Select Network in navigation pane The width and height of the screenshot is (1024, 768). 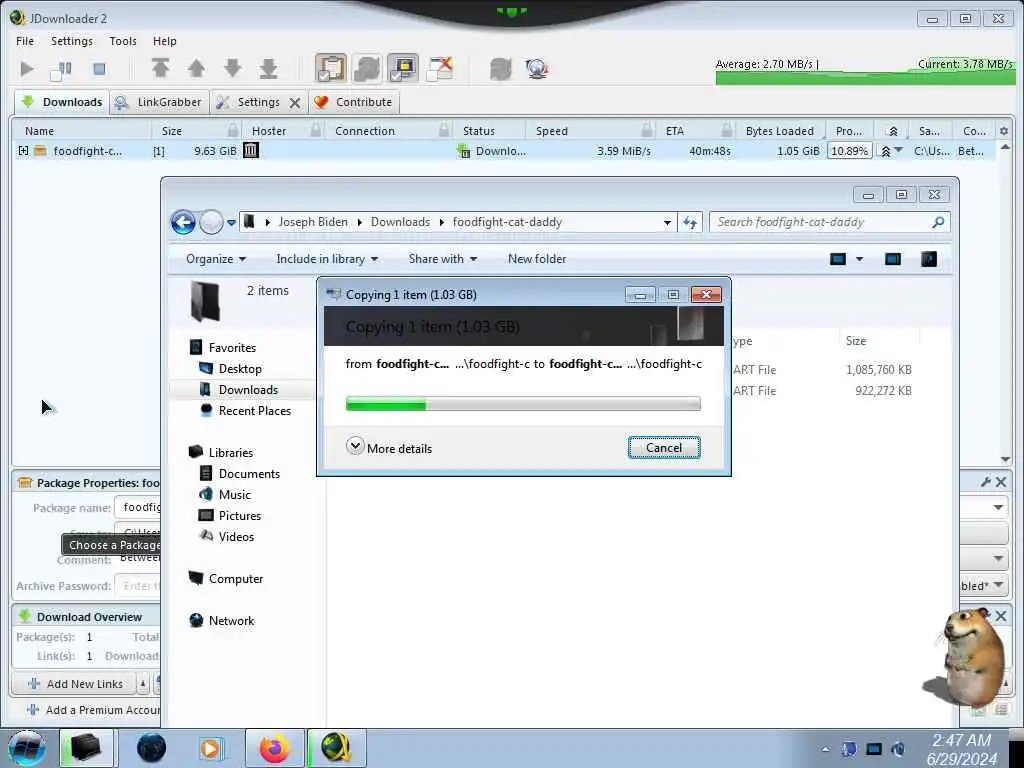[231, 620]
